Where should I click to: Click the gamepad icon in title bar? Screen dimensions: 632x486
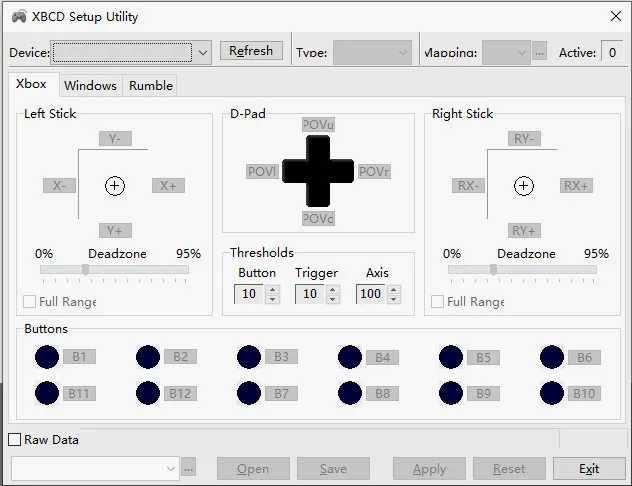pyautogui.click(x=19, y=17)
